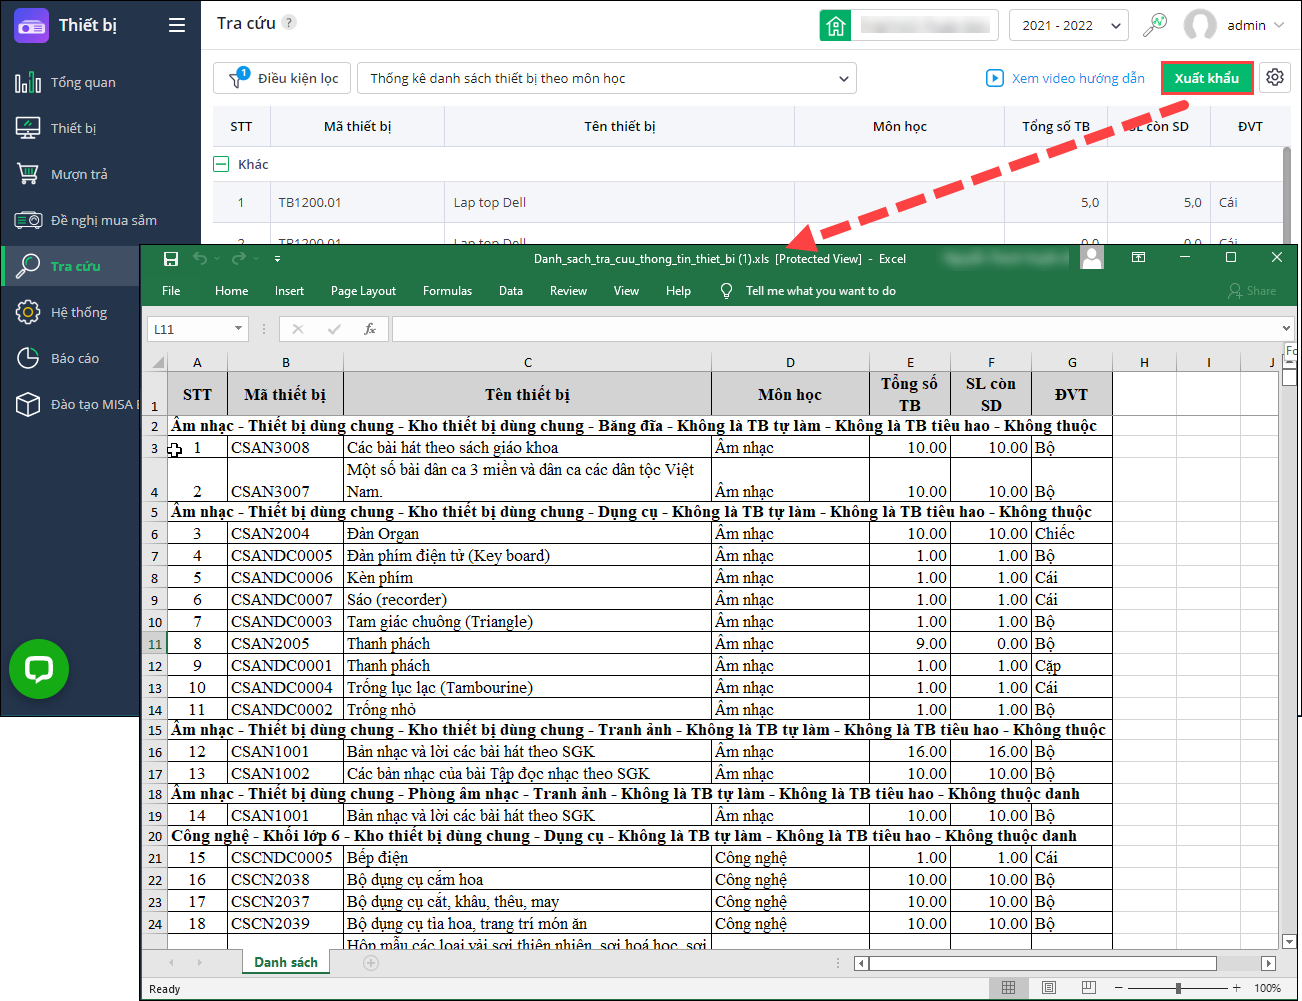The width and height of the screenshot is (1302, 1001).
Task: Open the 2021 - 2022 school year dropdown
Action: [x=1068, y=26]
